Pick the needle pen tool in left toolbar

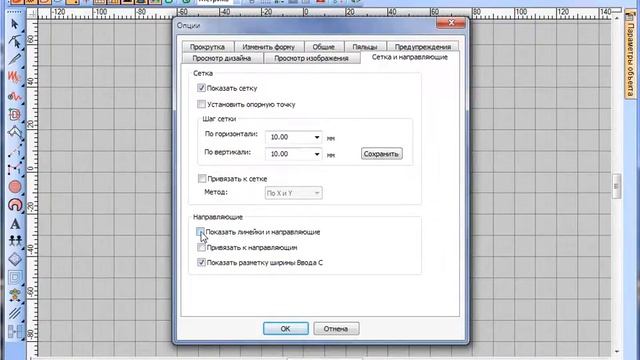15,59
